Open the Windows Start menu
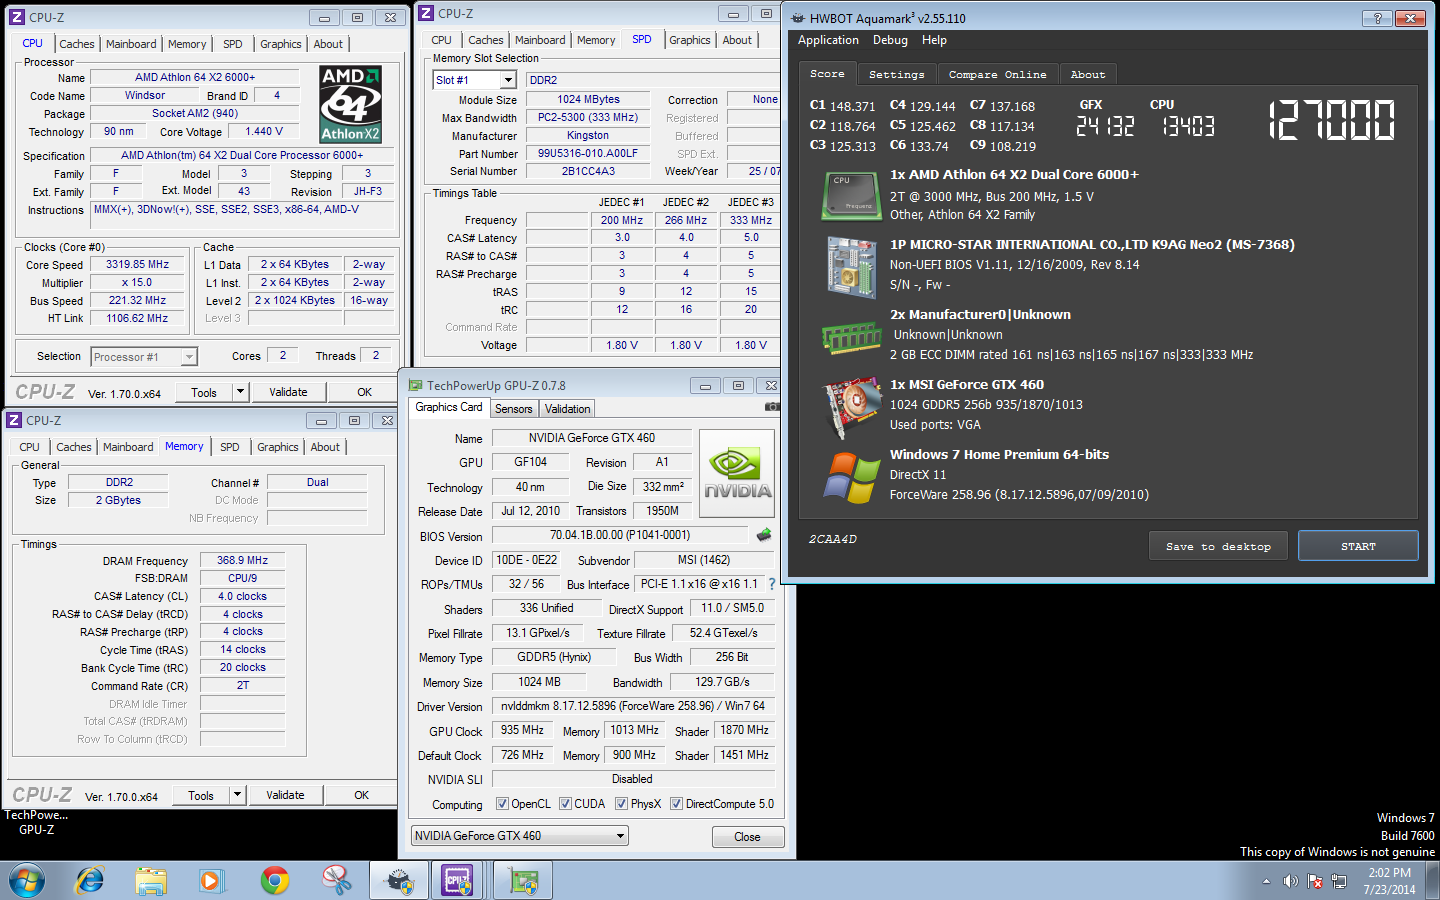Image resolution: width=1440 pixels, height=900 pixels. click(26, 881)
